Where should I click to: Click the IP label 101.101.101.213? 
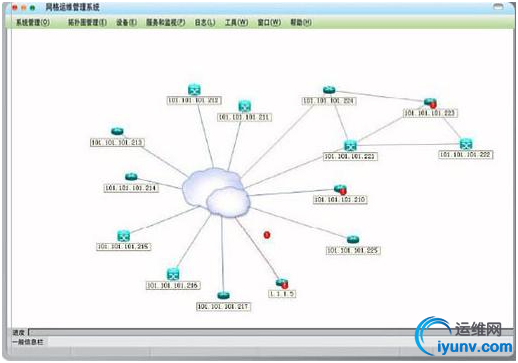click(117, 142)
